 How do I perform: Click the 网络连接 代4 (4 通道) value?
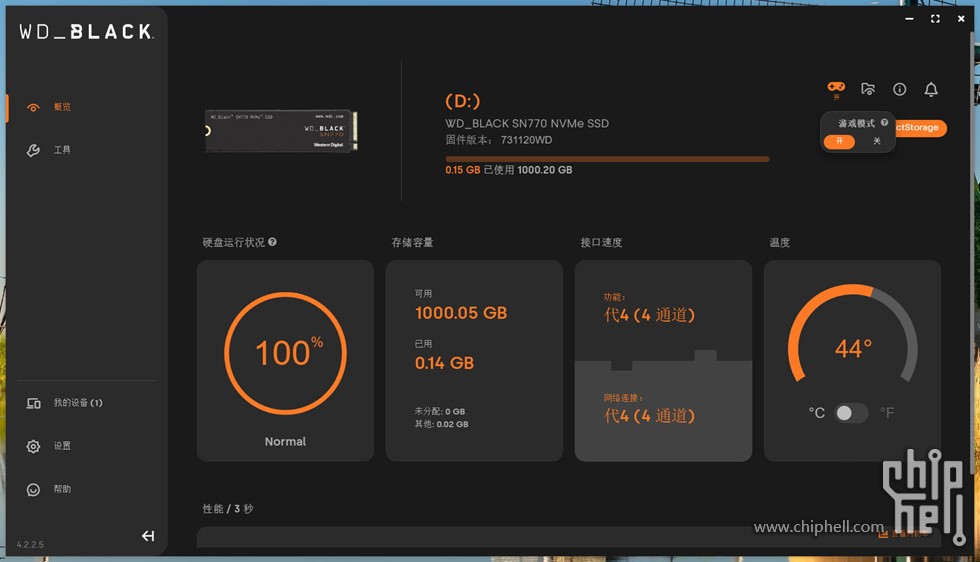coord(649,416)
